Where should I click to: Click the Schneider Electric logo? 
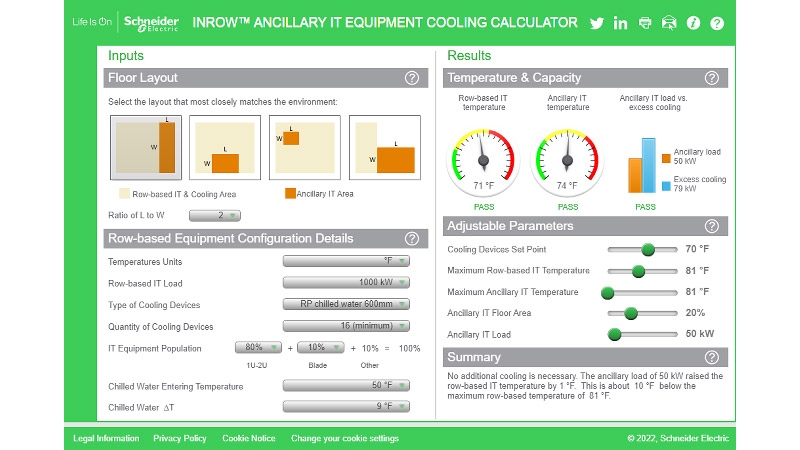[x=150, y=22]
